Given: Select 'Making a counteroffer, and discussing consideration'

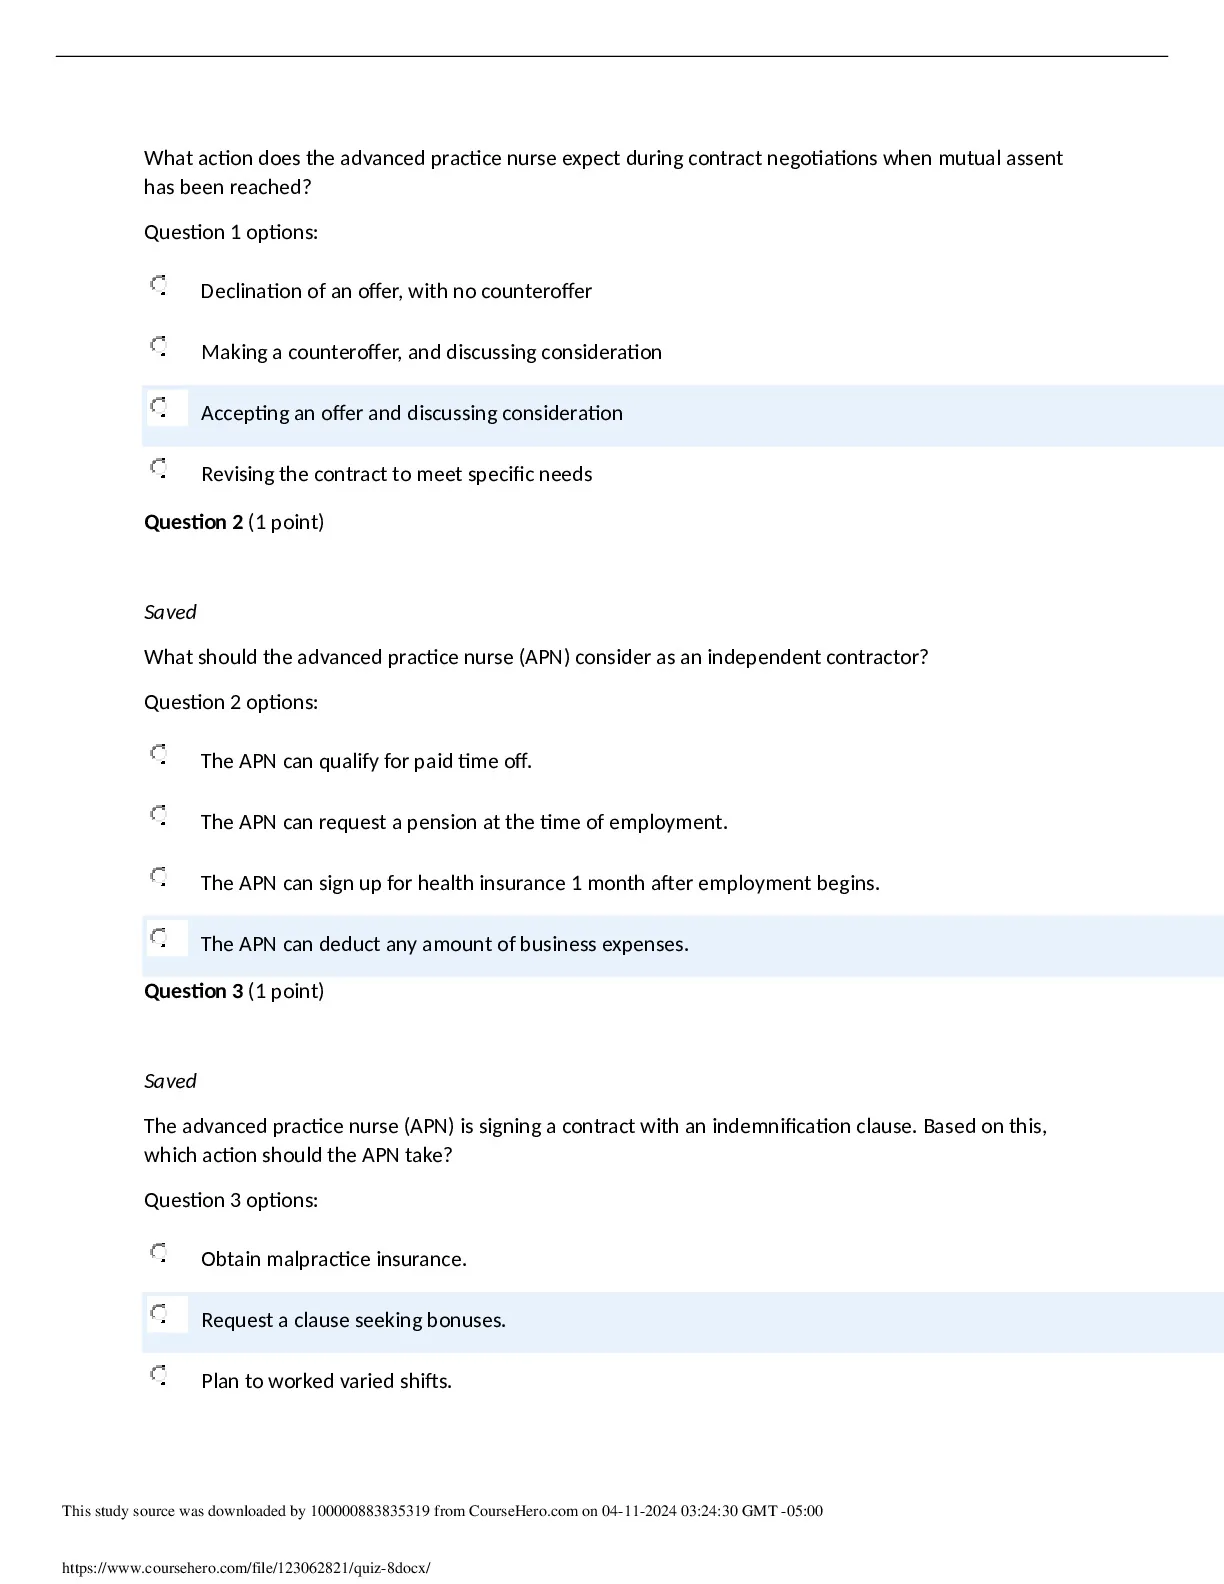Looking at the screenshot, I should 159,347.
